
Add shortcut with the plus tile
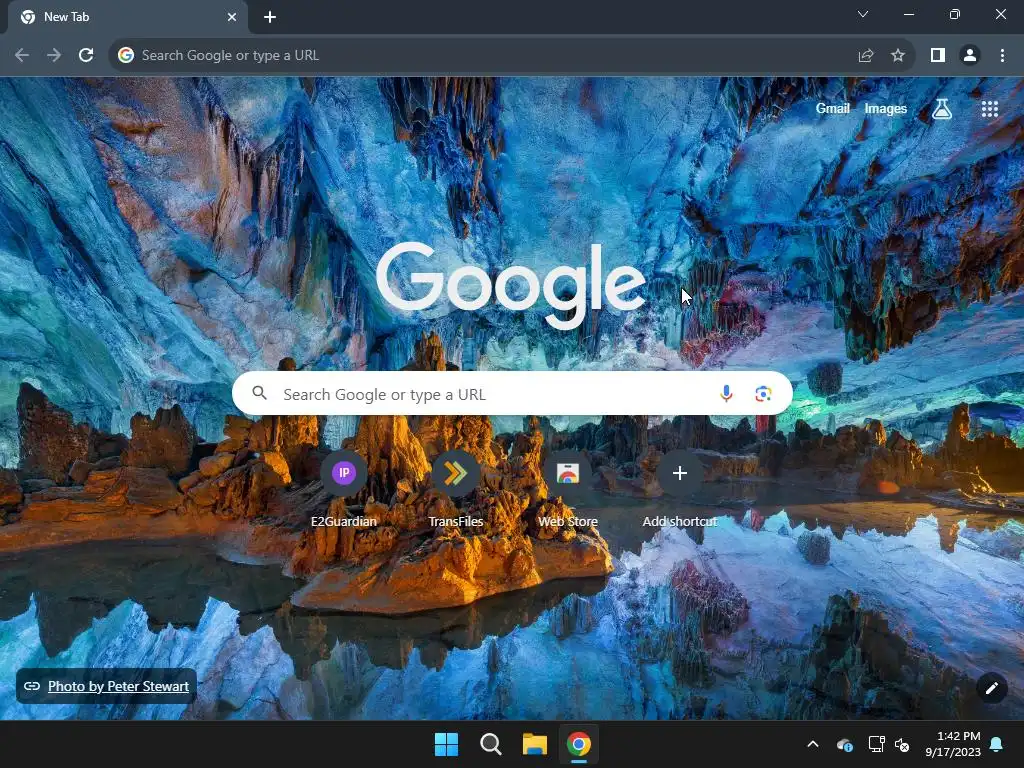679,488
